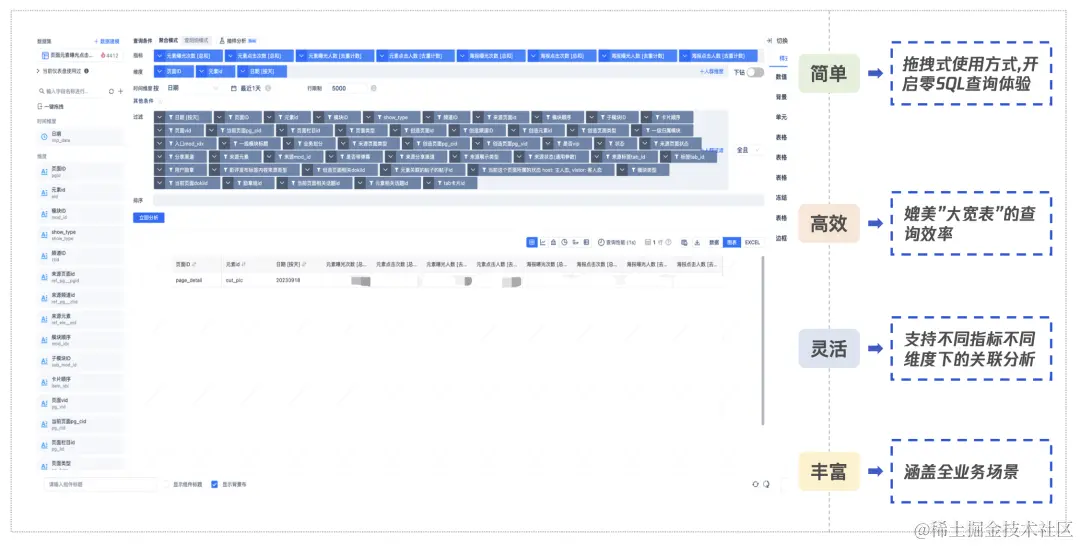Image resolution: width=1080 pixels, height=546 pixels.
Task: Click the 立即分析 button
Action: tap(149, 218)
